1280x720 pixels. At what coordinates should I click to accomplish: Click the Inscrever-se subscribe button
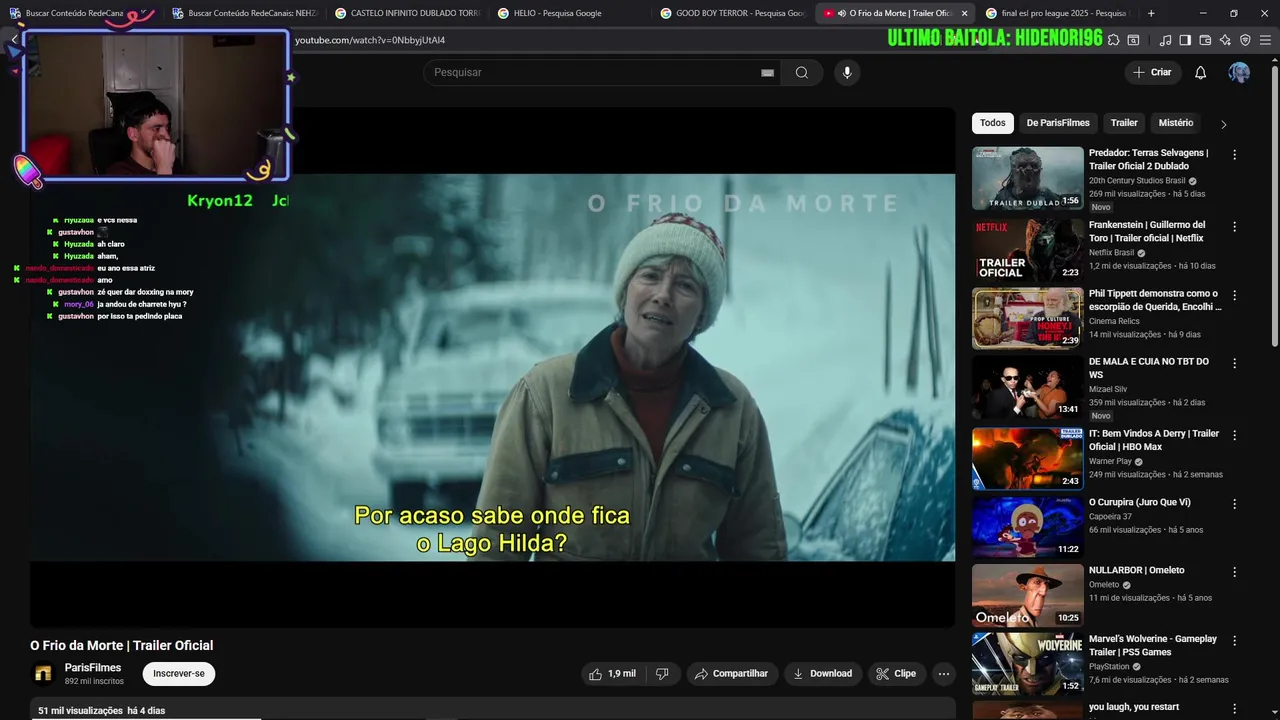pyautogui.click(x=179, y=674)
